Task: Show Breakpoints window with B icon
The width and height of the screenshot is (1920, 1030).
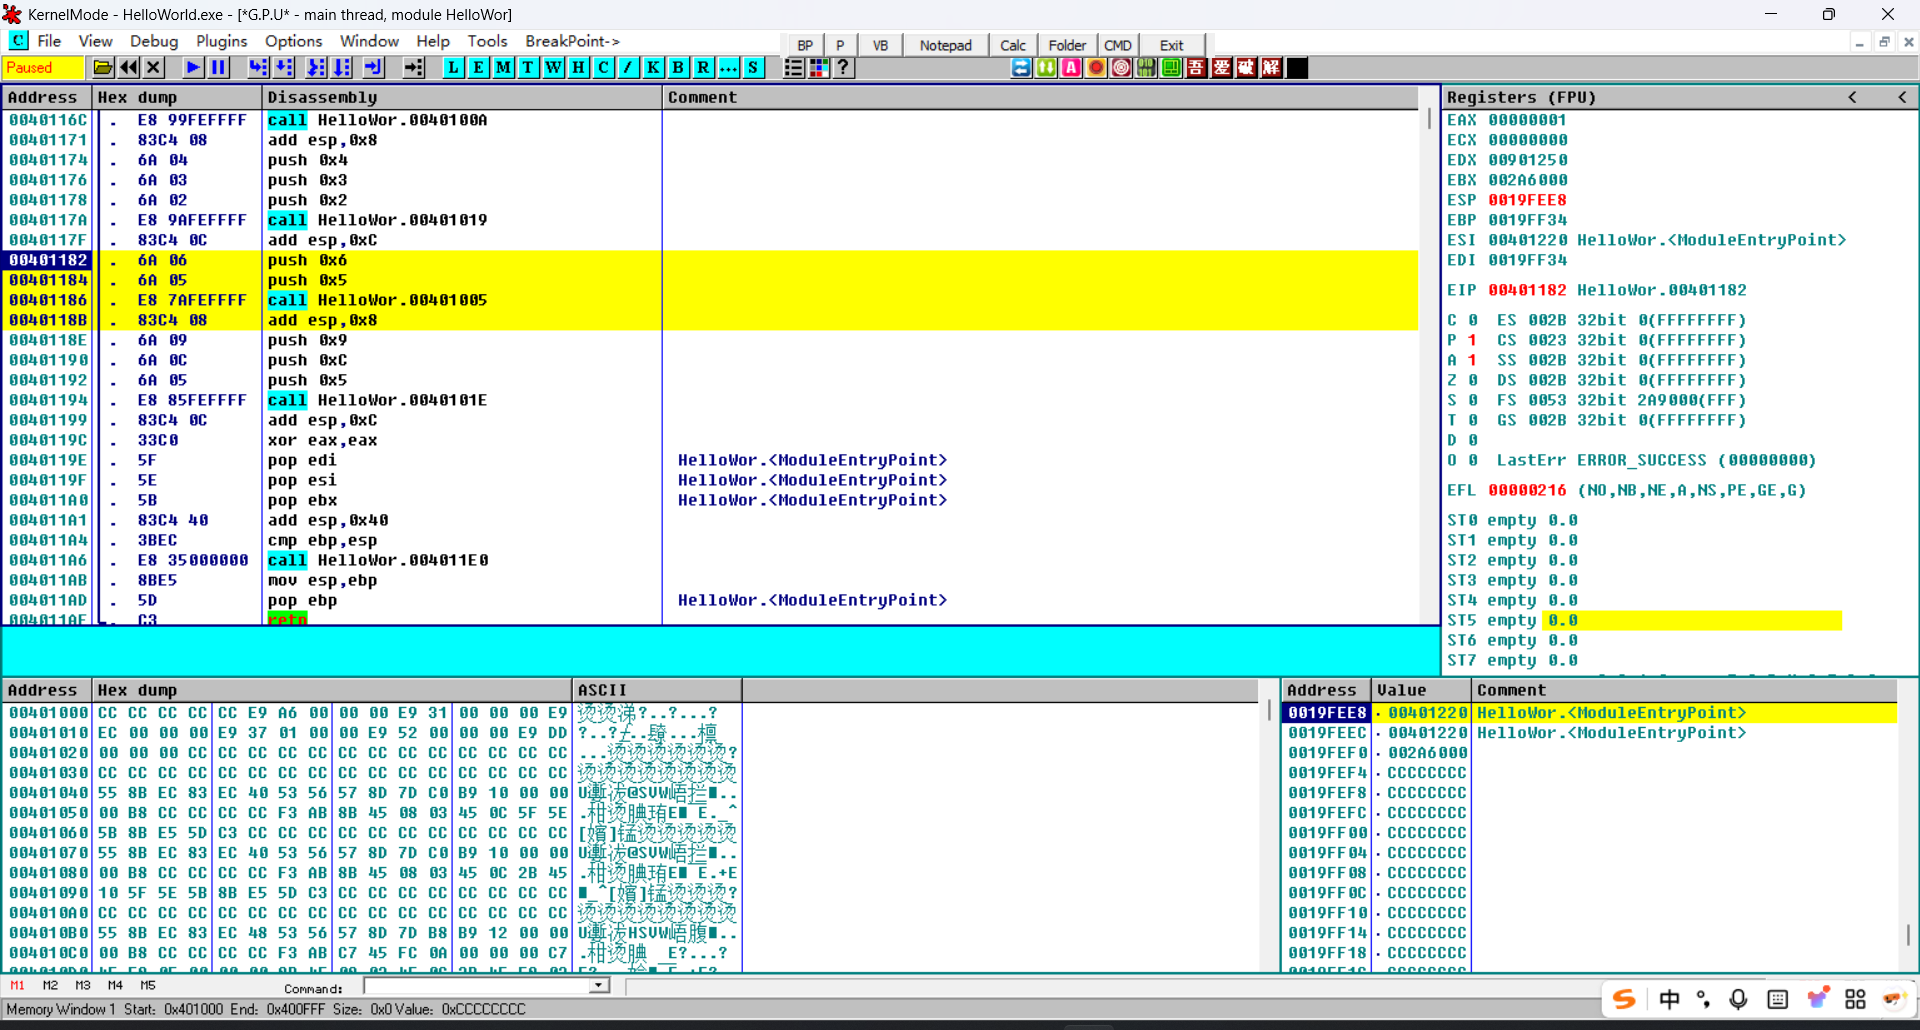Action: [678, 68]
